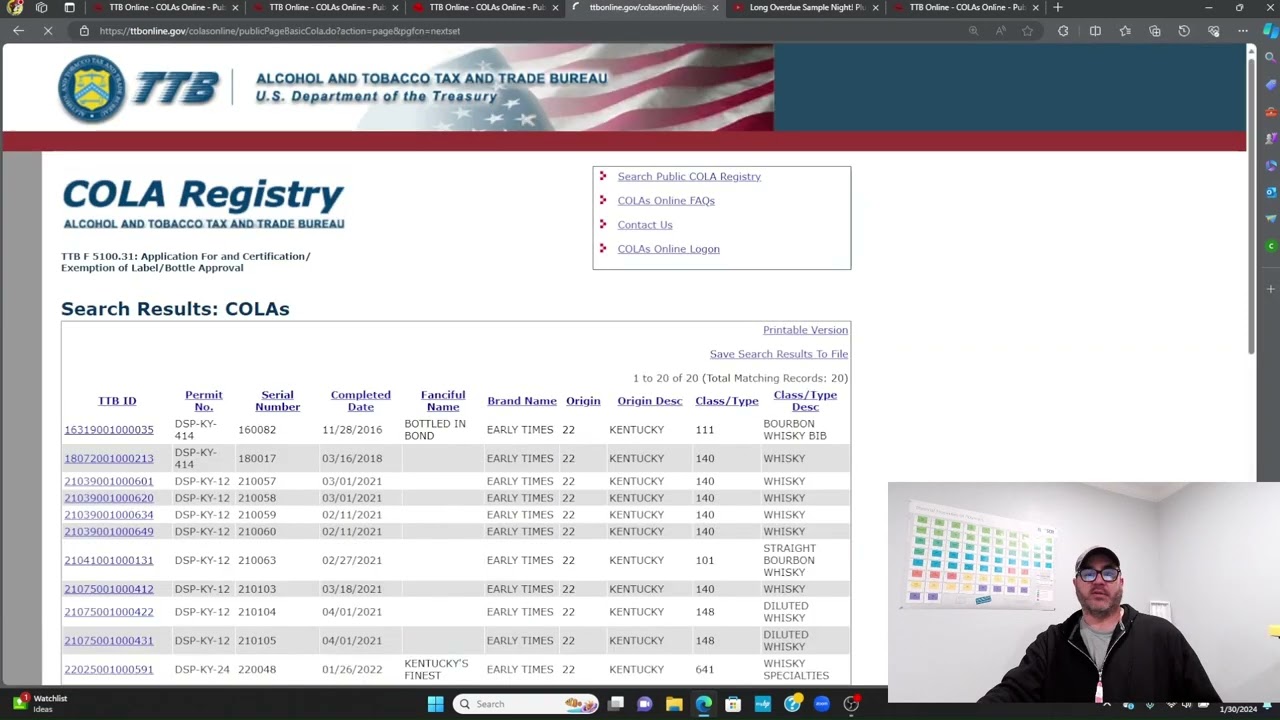
Task: Open COLA record 21075001000412
Action: pos(109,589)
